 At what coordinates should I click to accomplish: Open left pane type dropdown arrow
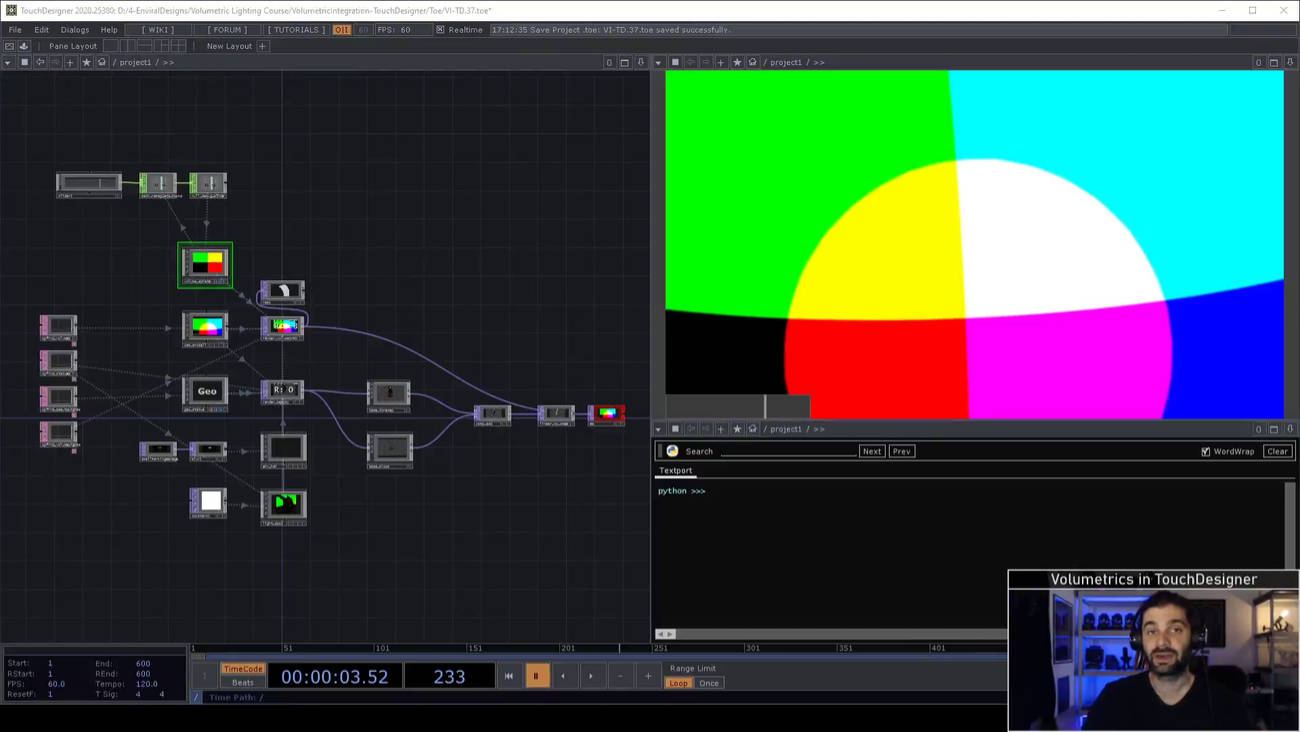click(x=8, y=62)
